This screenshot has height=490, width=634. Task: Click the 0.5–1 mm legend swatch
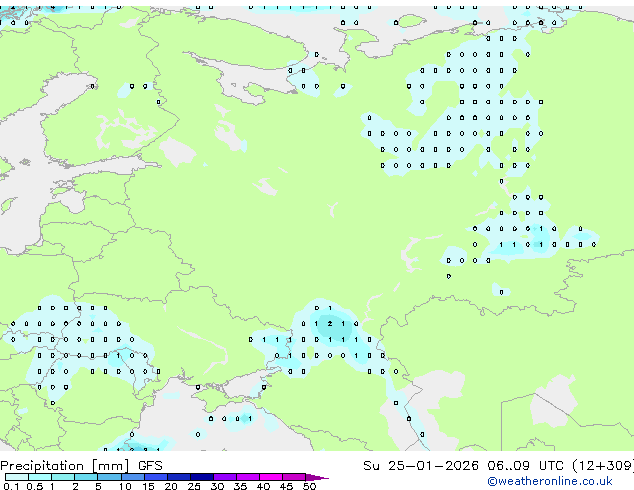point(40,477)
